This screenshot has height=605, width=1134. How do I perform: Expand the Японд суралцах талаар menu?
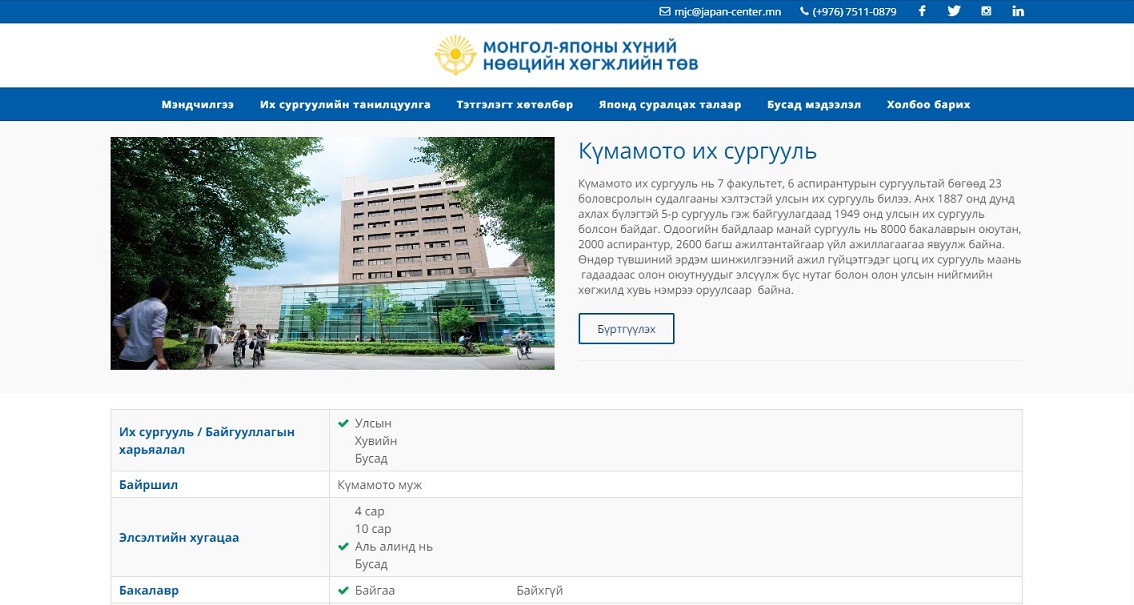[x=670, y=104]
